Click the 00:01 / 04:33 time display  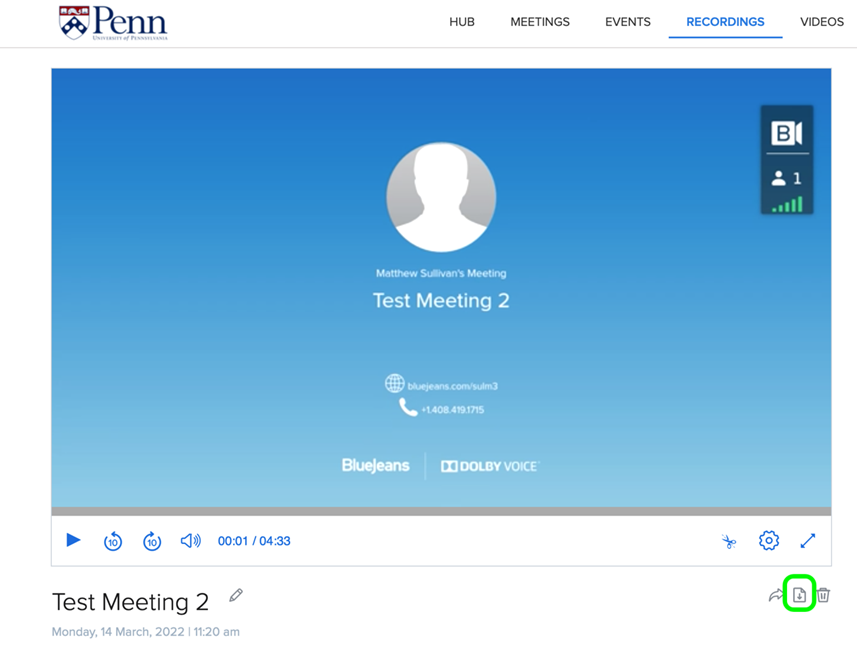(x=254, y=541)
